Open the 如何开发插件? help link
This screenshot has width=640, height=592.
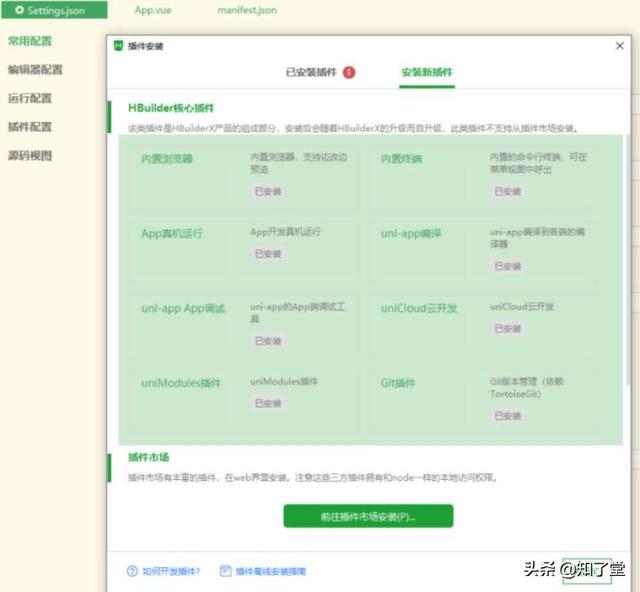point(171,571)
